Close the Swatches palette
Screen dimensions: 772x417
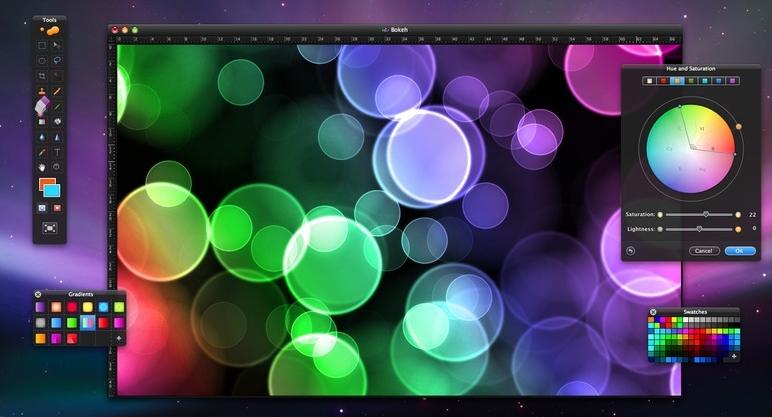tap(653, 312)
